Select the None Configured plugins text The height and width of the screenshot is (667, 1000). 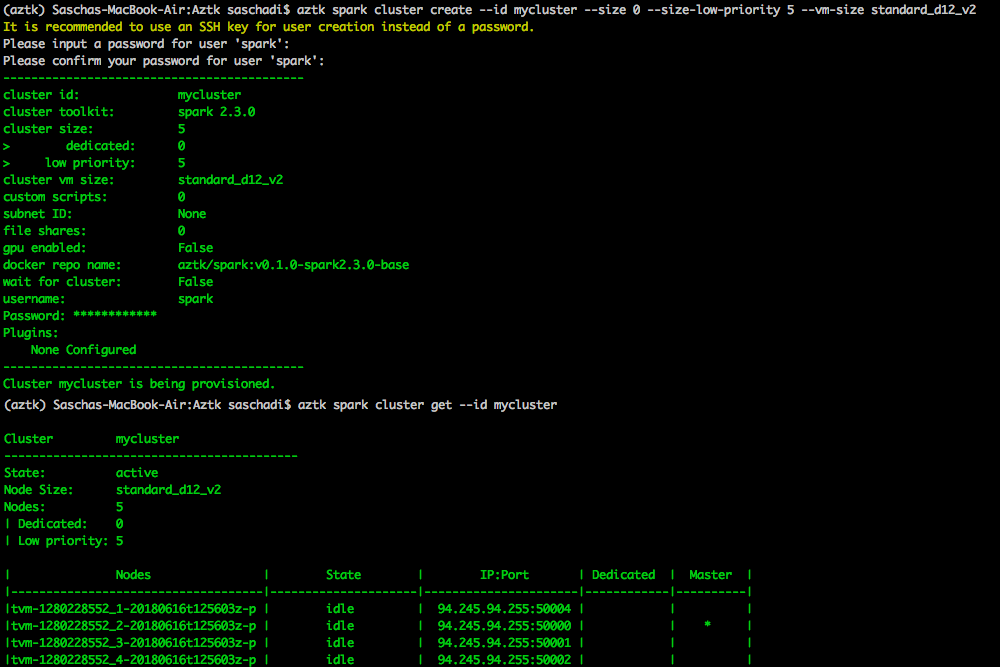(84, 349)
